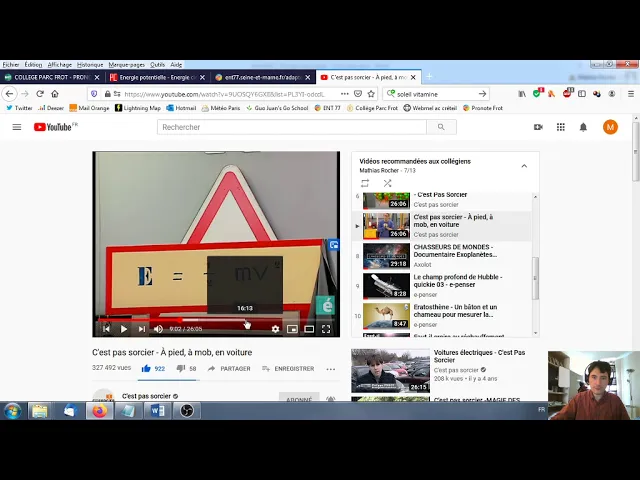The image size is (640, 480).
Task: Open a new browser tab
Action: click(x=429, y=77)
